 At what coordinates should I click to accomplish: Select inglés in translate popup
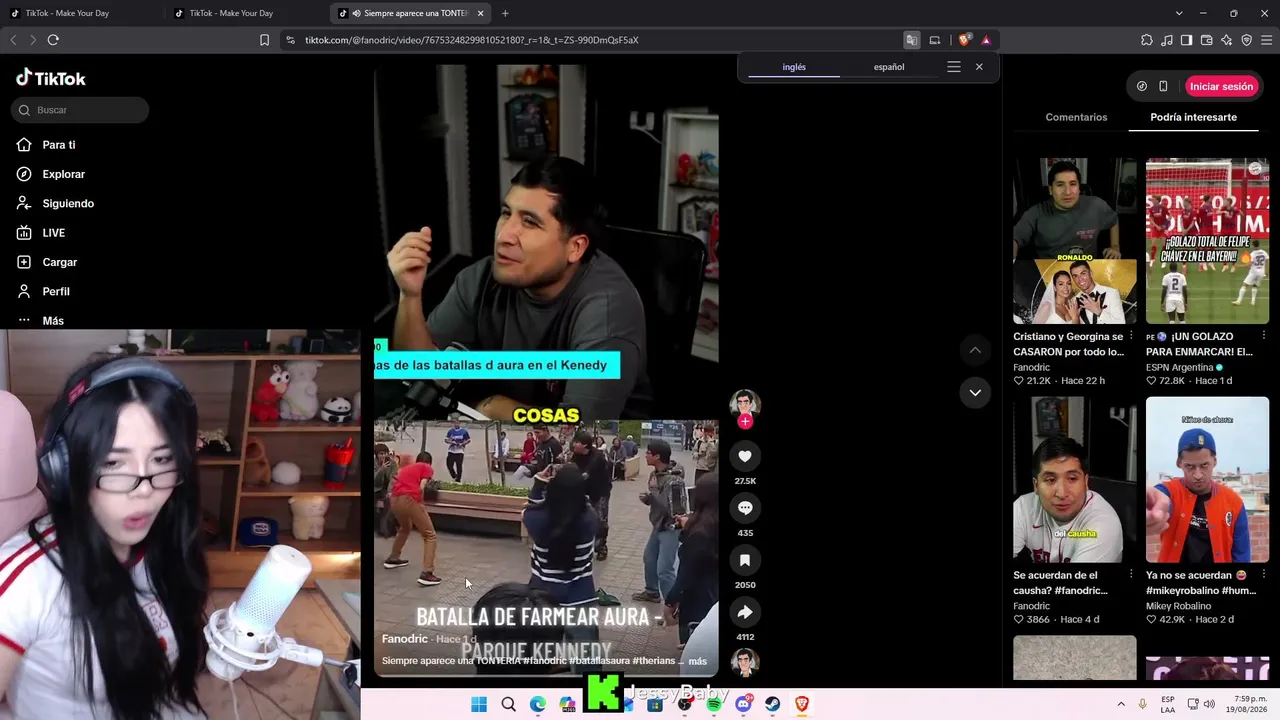794,67
